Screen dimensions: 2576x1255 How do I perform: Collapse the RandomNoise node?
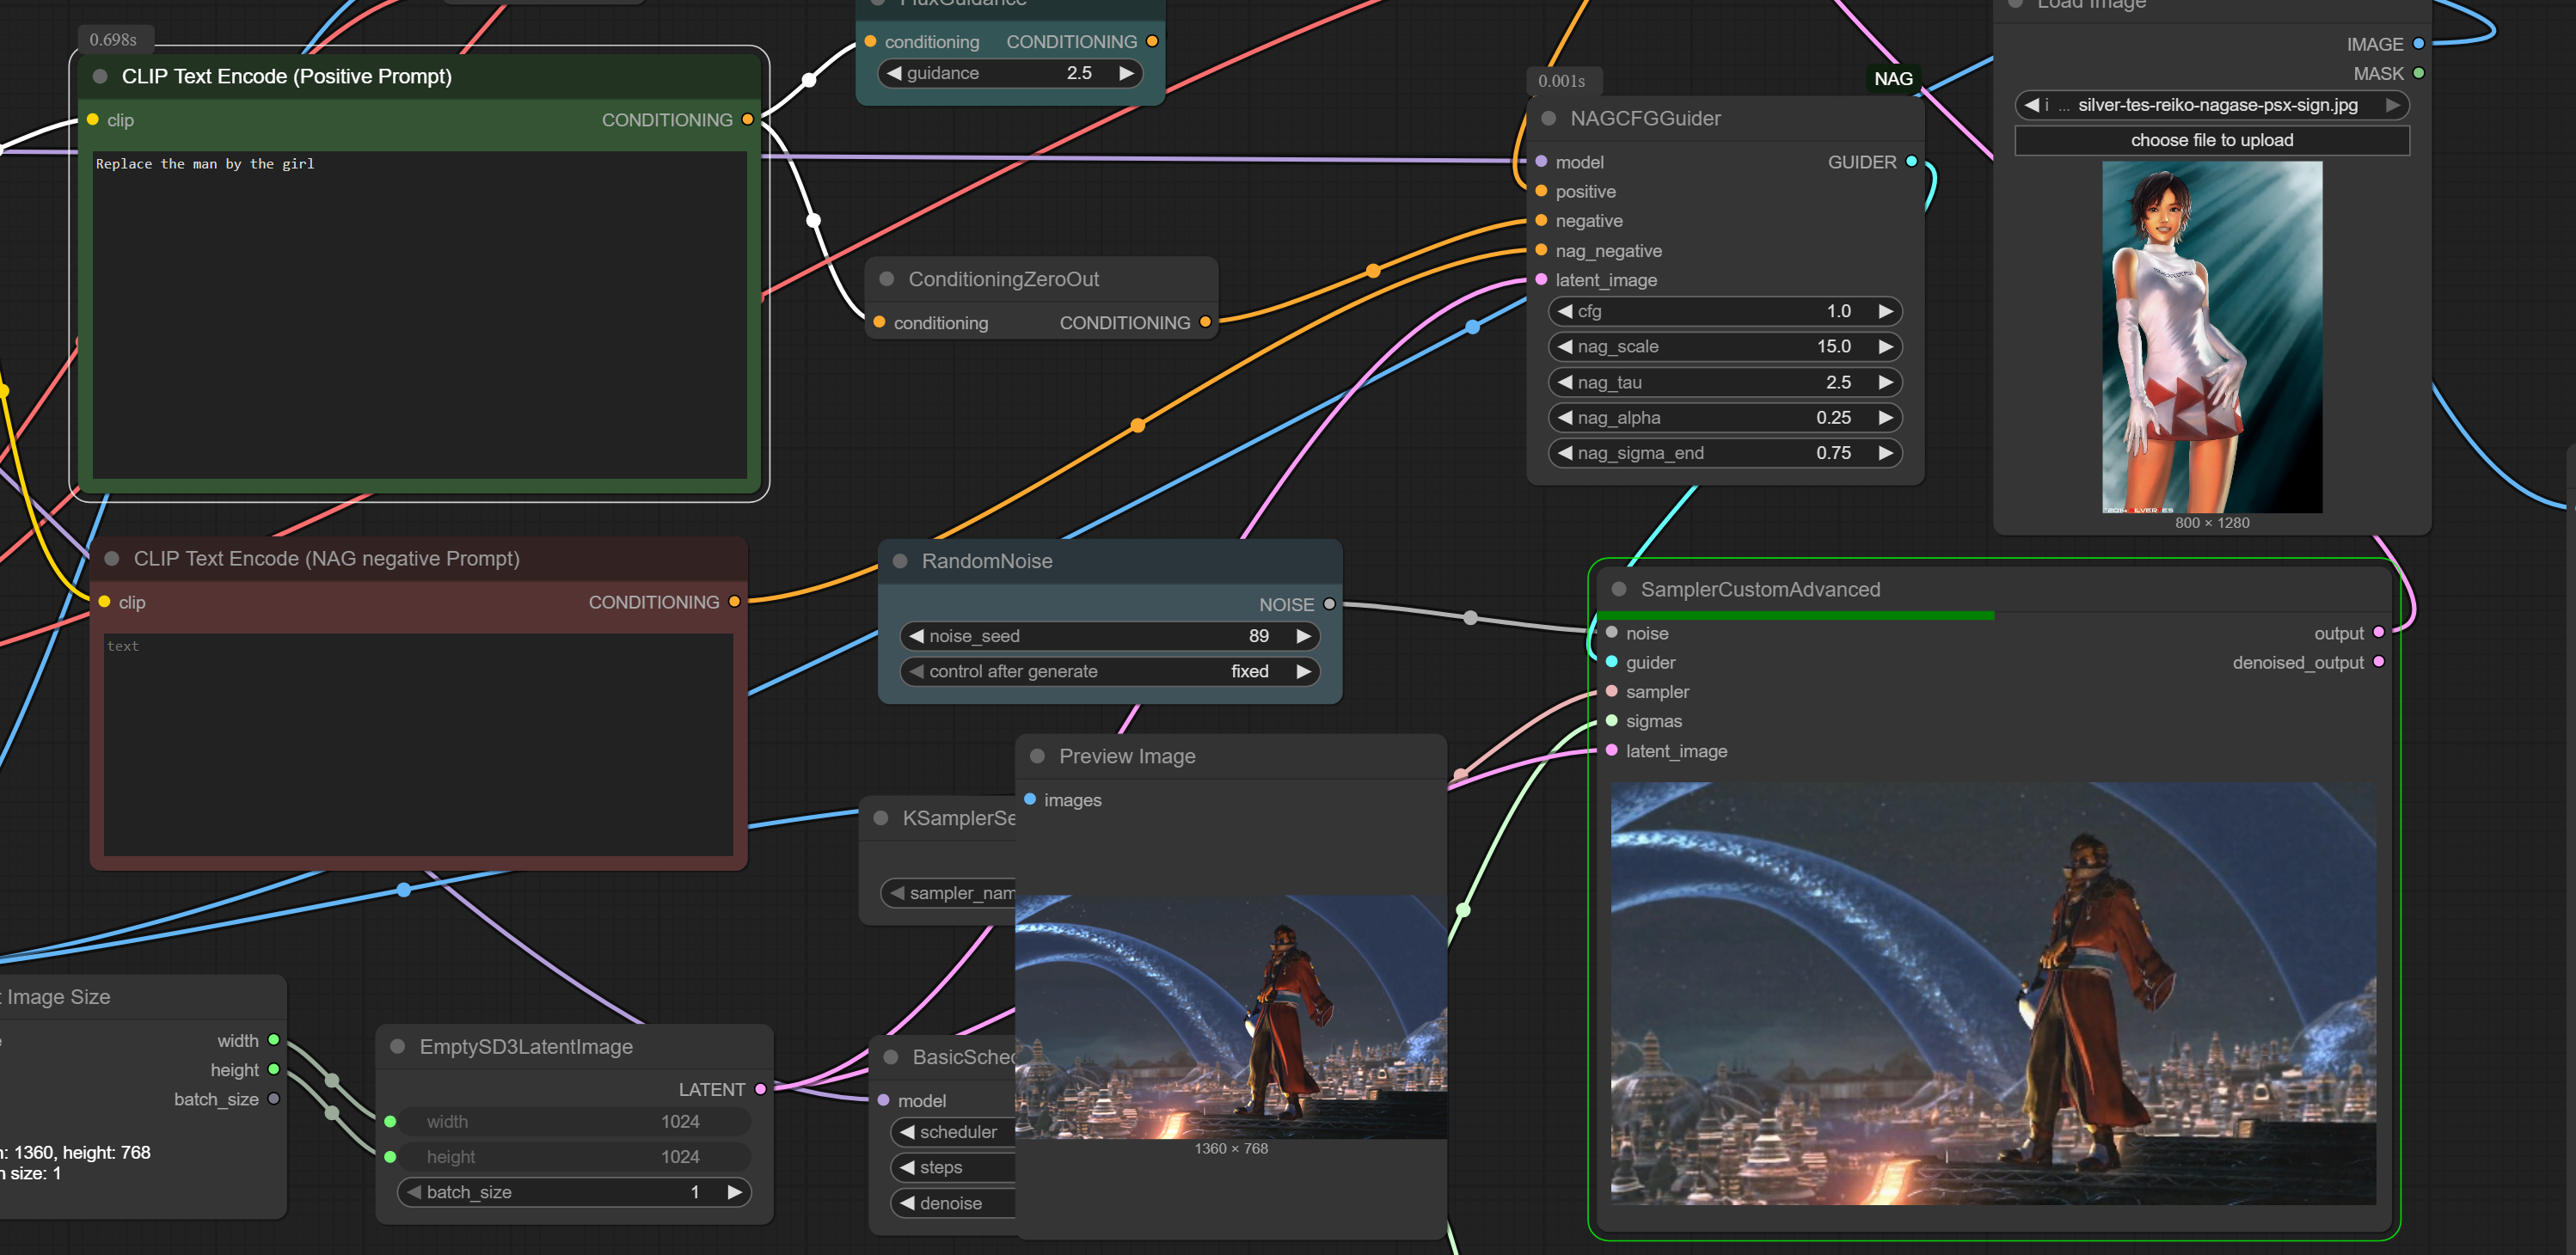900,561
